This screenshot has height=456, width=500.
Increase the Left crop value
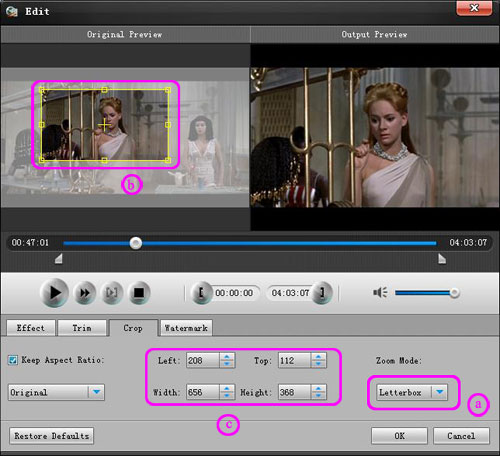[227, 356]
